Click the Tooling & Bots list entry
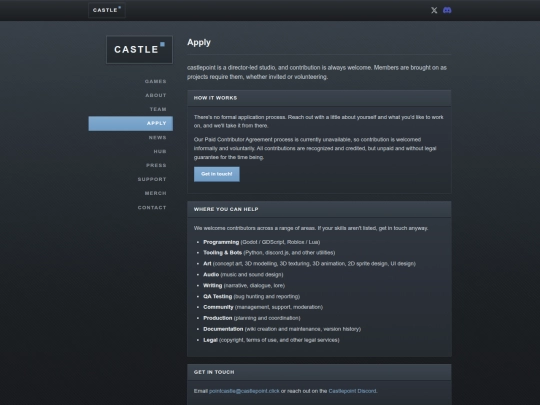This screenshot has height=405, width=540. [269, 253]
